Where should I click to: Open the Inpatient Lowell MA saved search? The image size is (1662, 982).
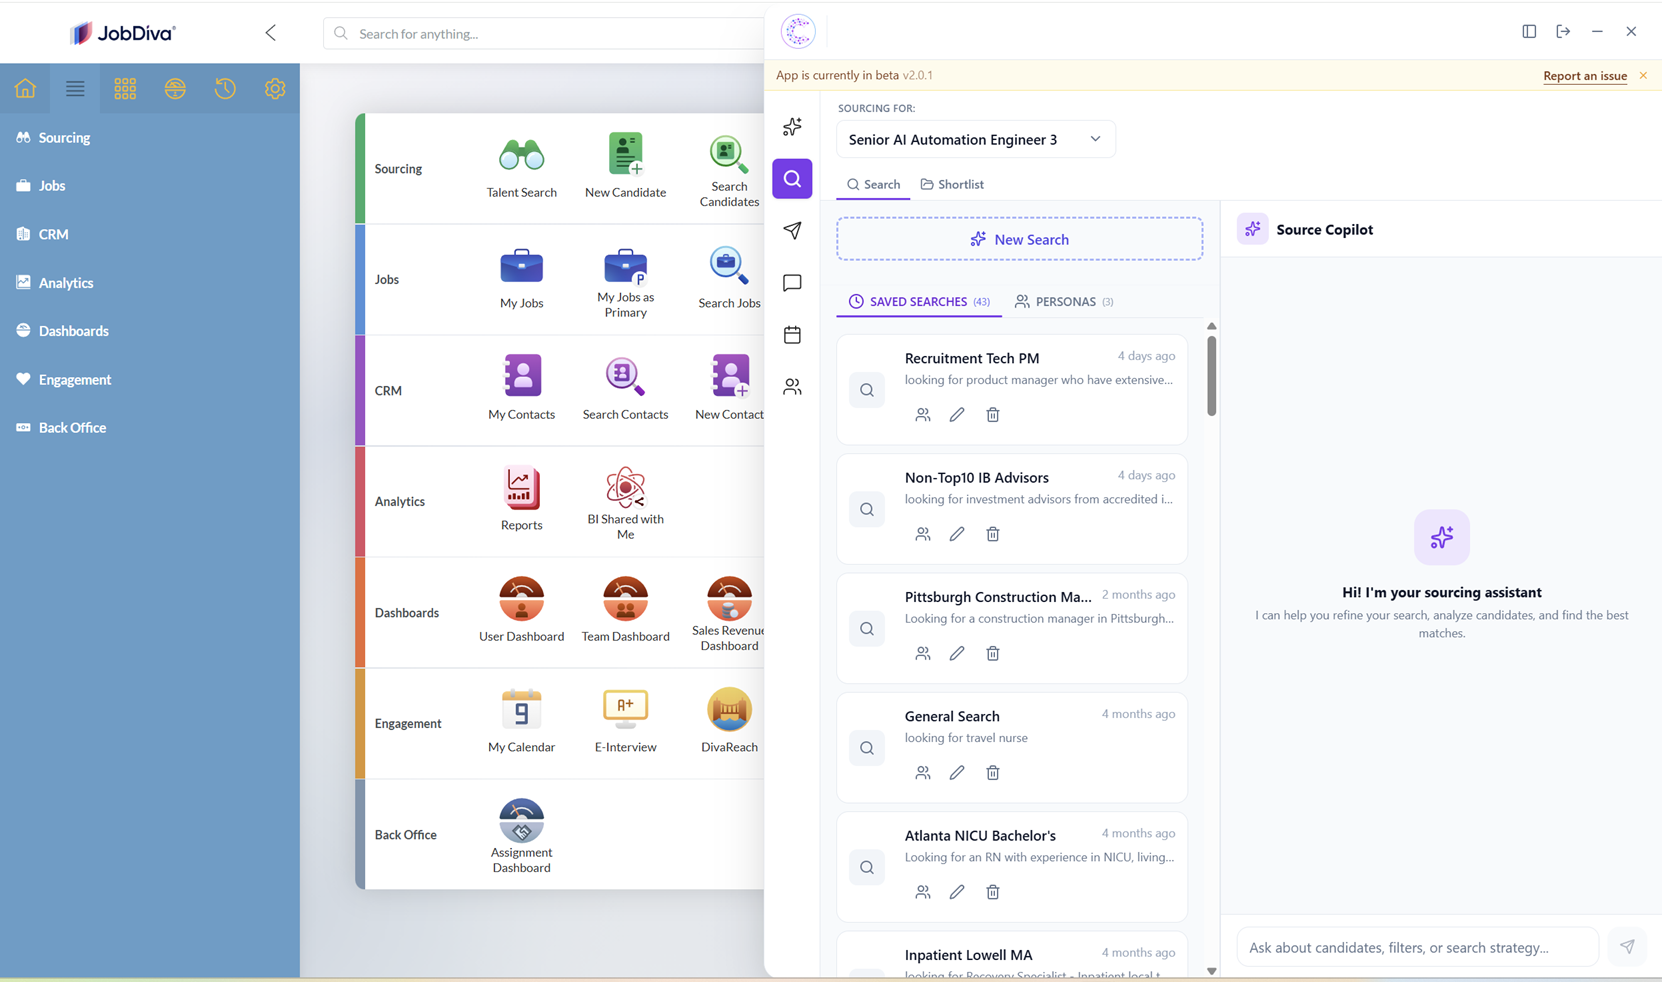click(1012, 956)
